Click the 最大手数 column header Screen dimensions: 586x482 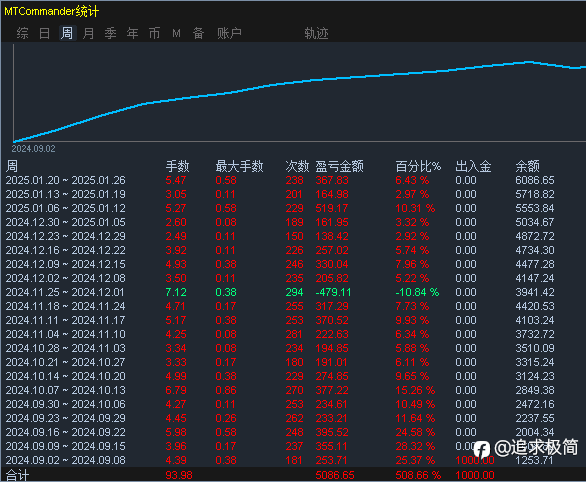click(240, 166)
